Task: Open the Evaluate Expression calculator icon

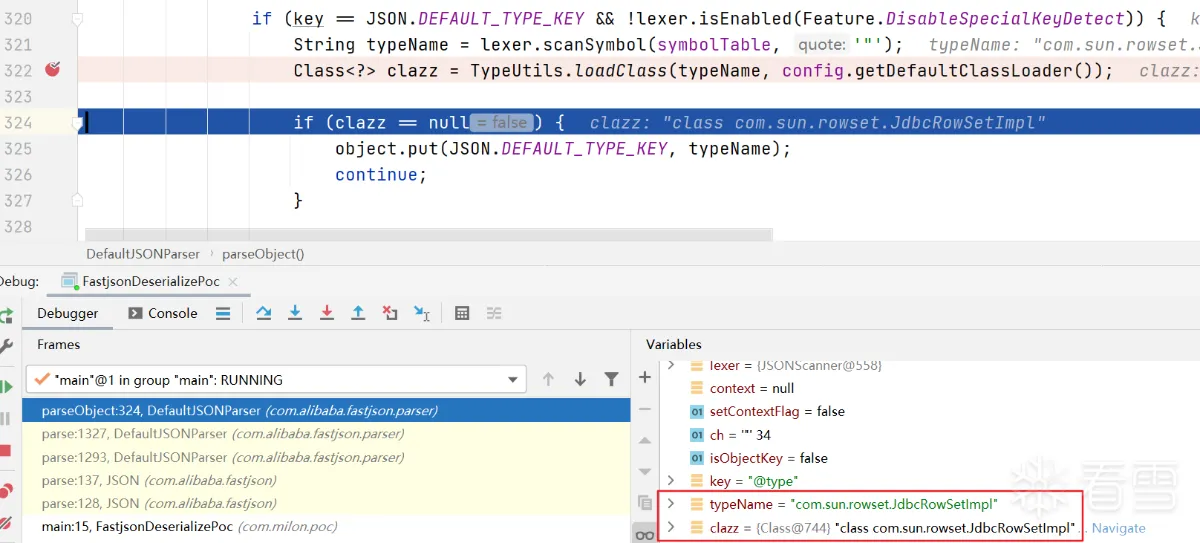Action: click(x=462, y=313)
